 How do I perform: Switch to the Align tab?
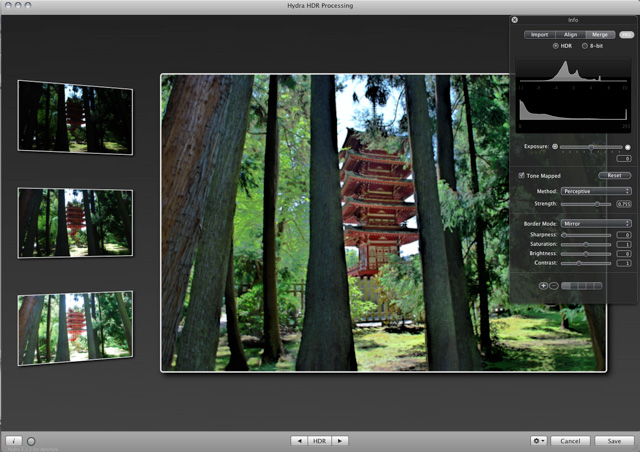tap(570, 34)
